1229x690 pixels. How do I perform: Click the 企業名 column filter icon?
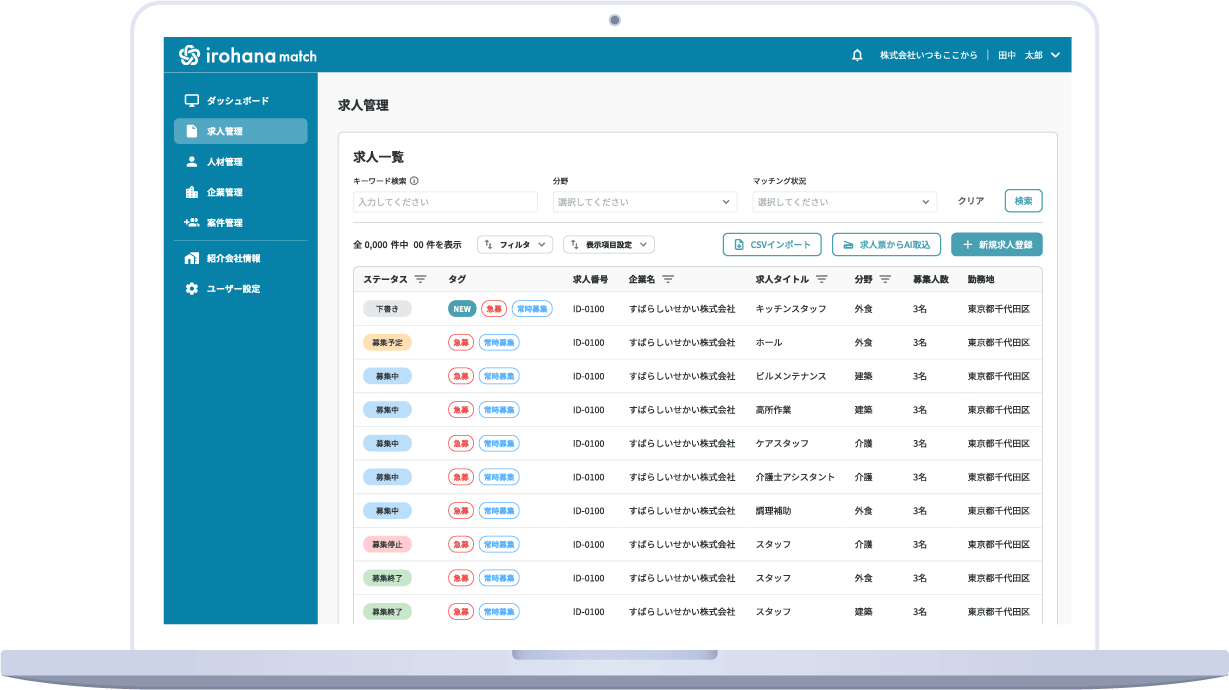pos(668,279)
